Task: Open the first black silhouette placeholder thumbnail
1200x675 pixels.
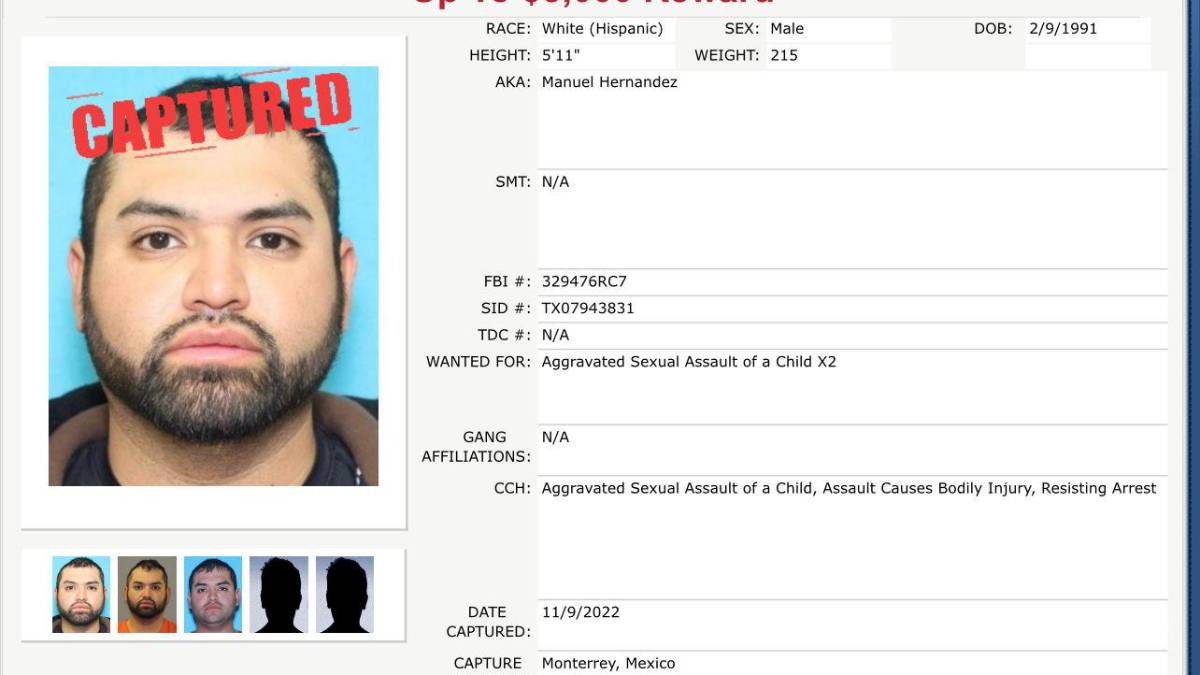Action: pyautogui.click(x=279, y=594)
